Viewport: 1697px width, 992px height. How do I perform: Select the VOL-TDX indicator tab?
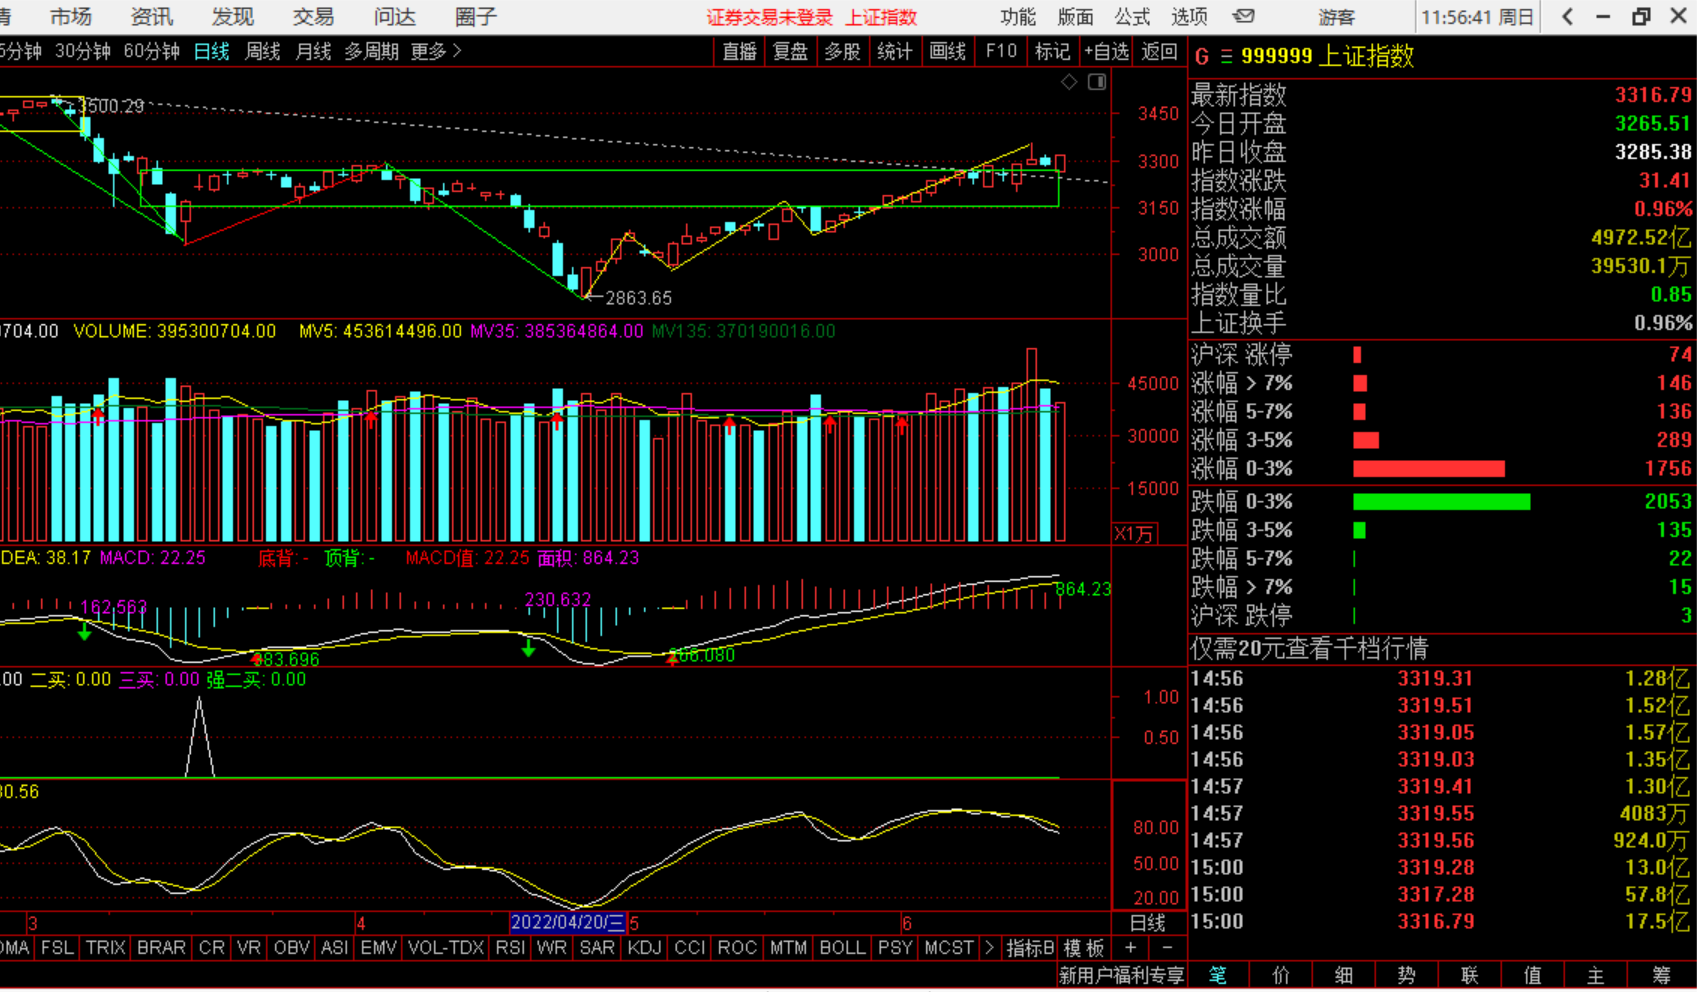[x=446, y=947]
